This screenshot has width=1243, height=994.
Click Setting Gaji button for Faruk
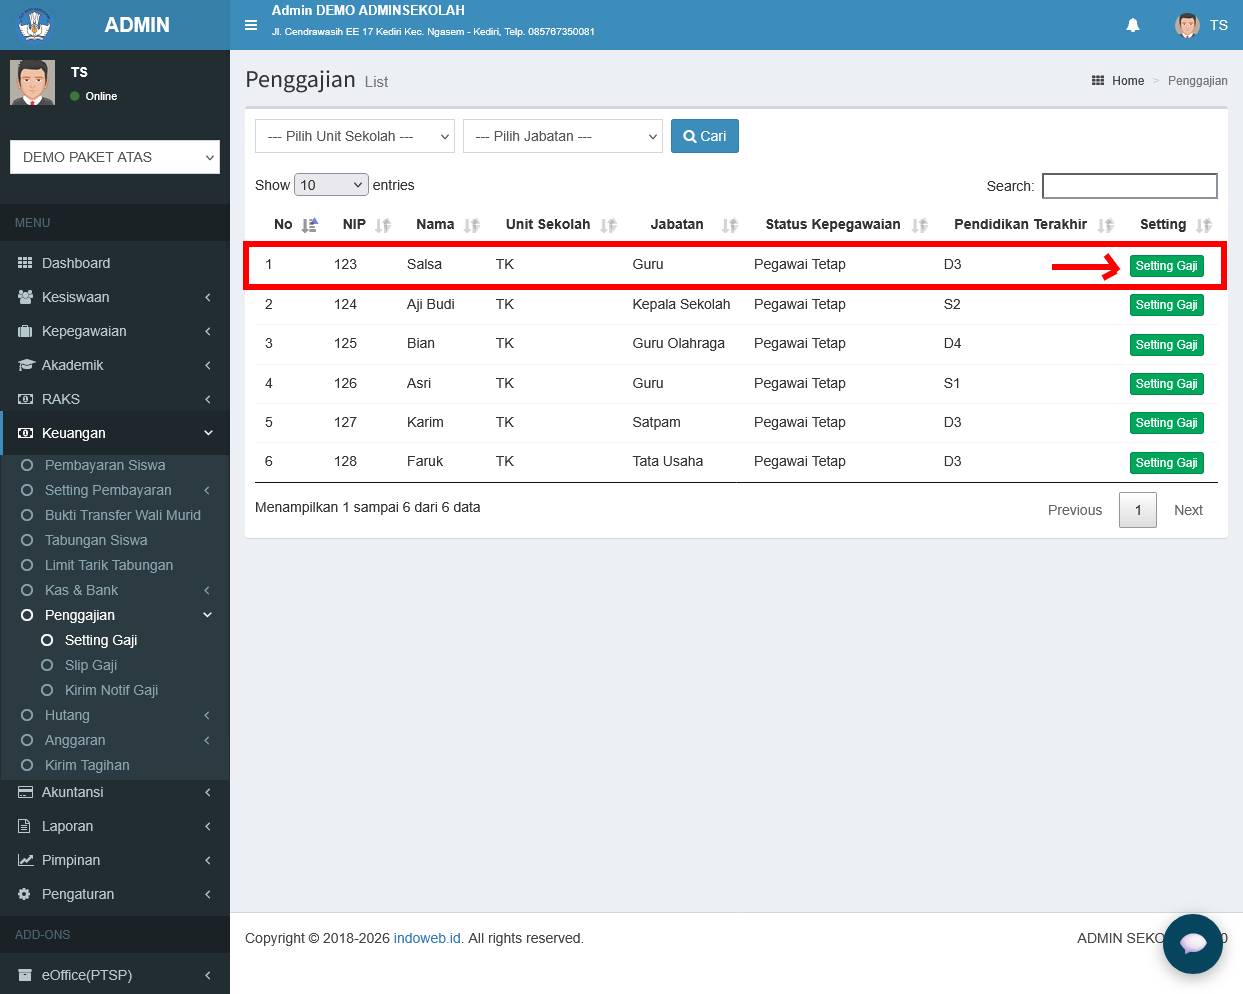pos(1166,463)
